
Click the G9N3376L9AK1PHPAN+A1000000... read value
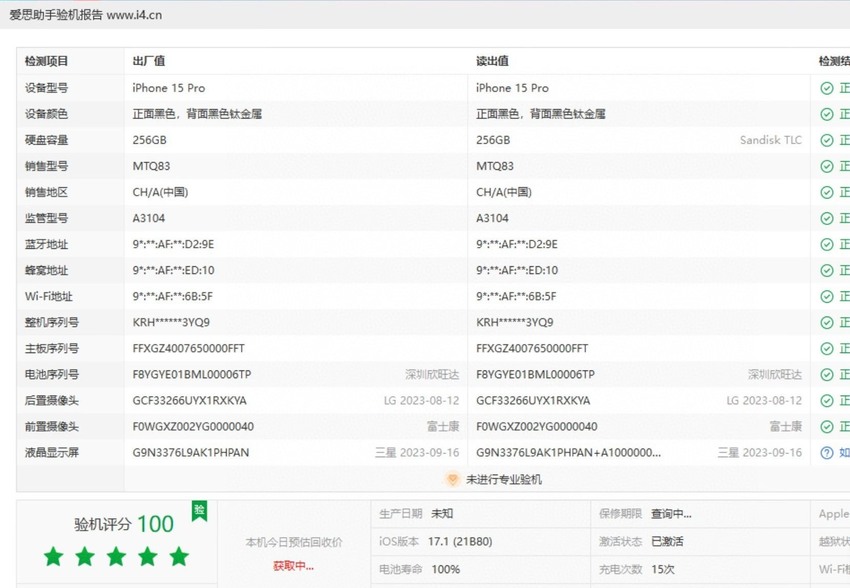[x=569, y=452]
